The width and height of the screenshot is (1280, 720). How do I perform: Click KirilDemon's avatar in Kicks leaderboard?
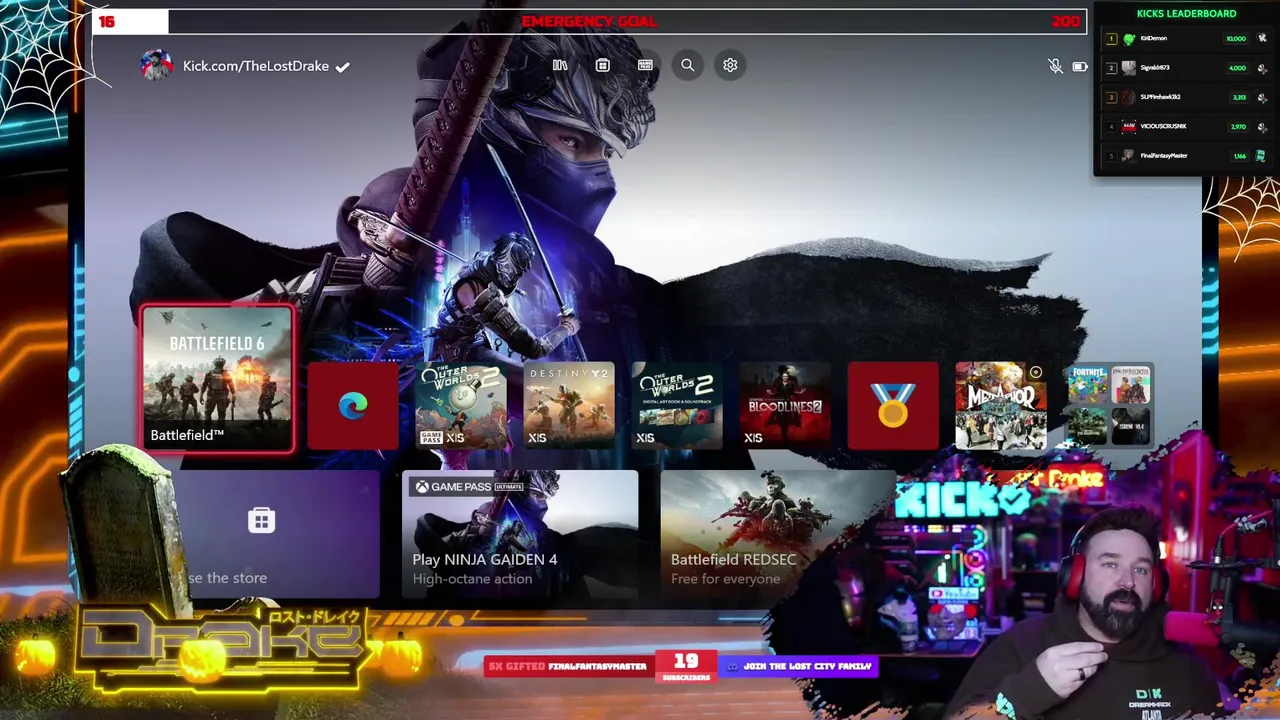1129,38
